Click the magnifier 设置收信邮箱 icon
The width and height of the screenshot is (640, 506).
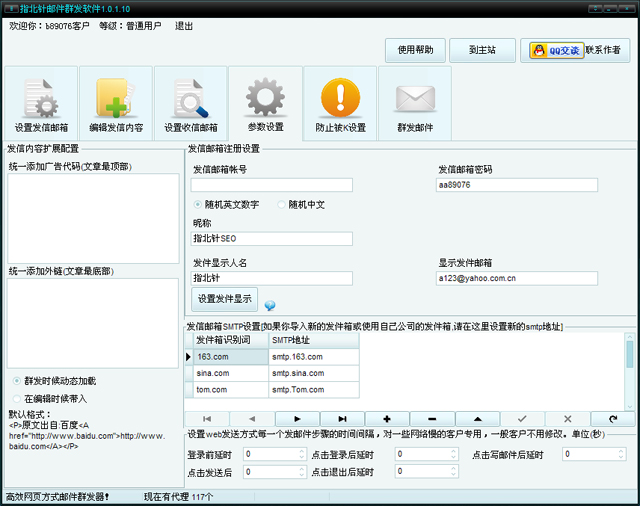[190, 98]
